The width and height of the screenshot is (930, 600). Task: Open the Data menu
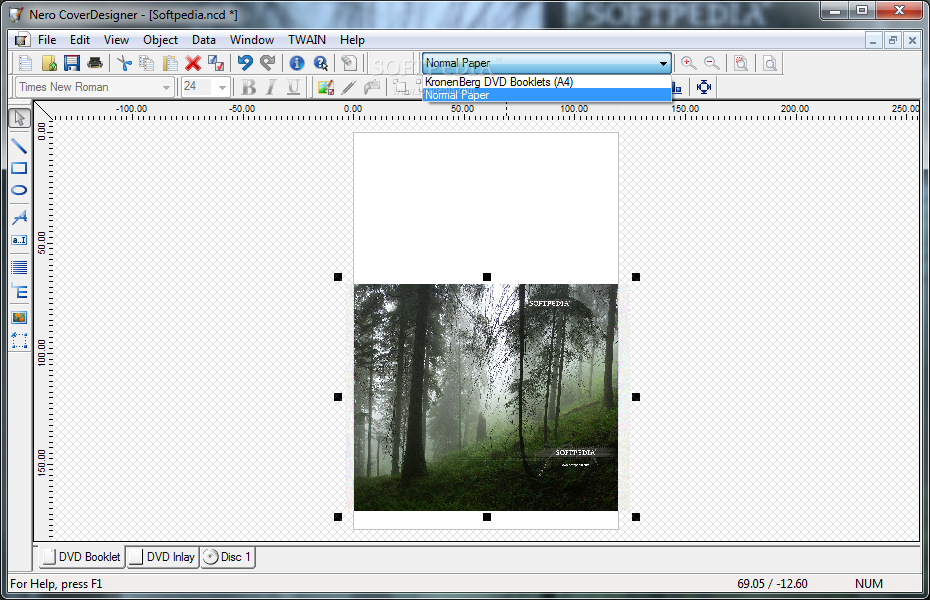[203, 40]
